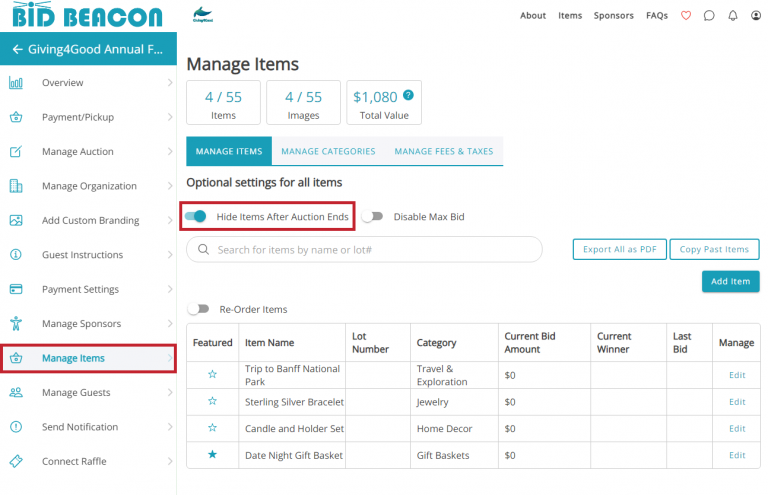Expand the Manage Organization chevron
Image resolution: width=768 pixels, height=495 pixels.
pyautogui.click(x=169, y=186)
